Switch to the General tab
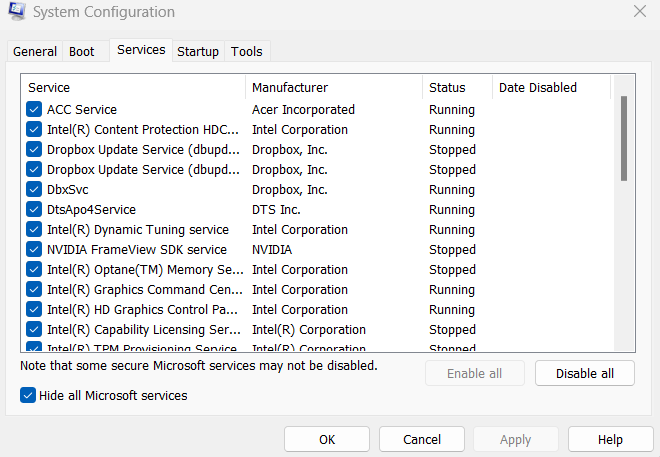This screenshot has width=660, height=457. pyautogui.click(x=35, y=52)
